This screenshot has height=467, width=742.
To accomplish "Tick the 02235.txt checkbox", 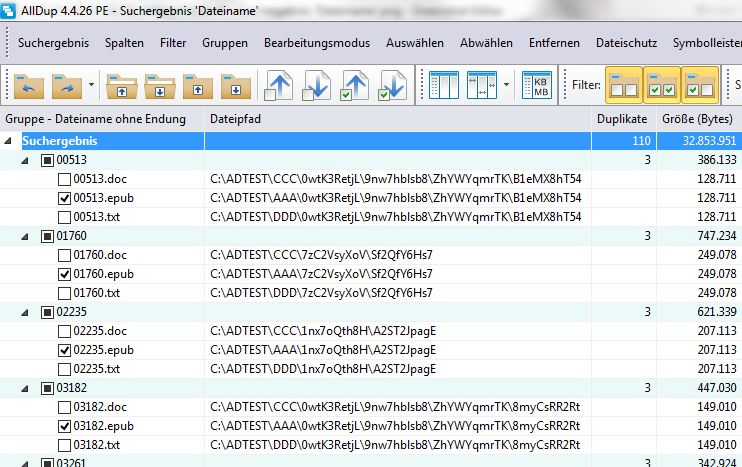I will 64,369.
